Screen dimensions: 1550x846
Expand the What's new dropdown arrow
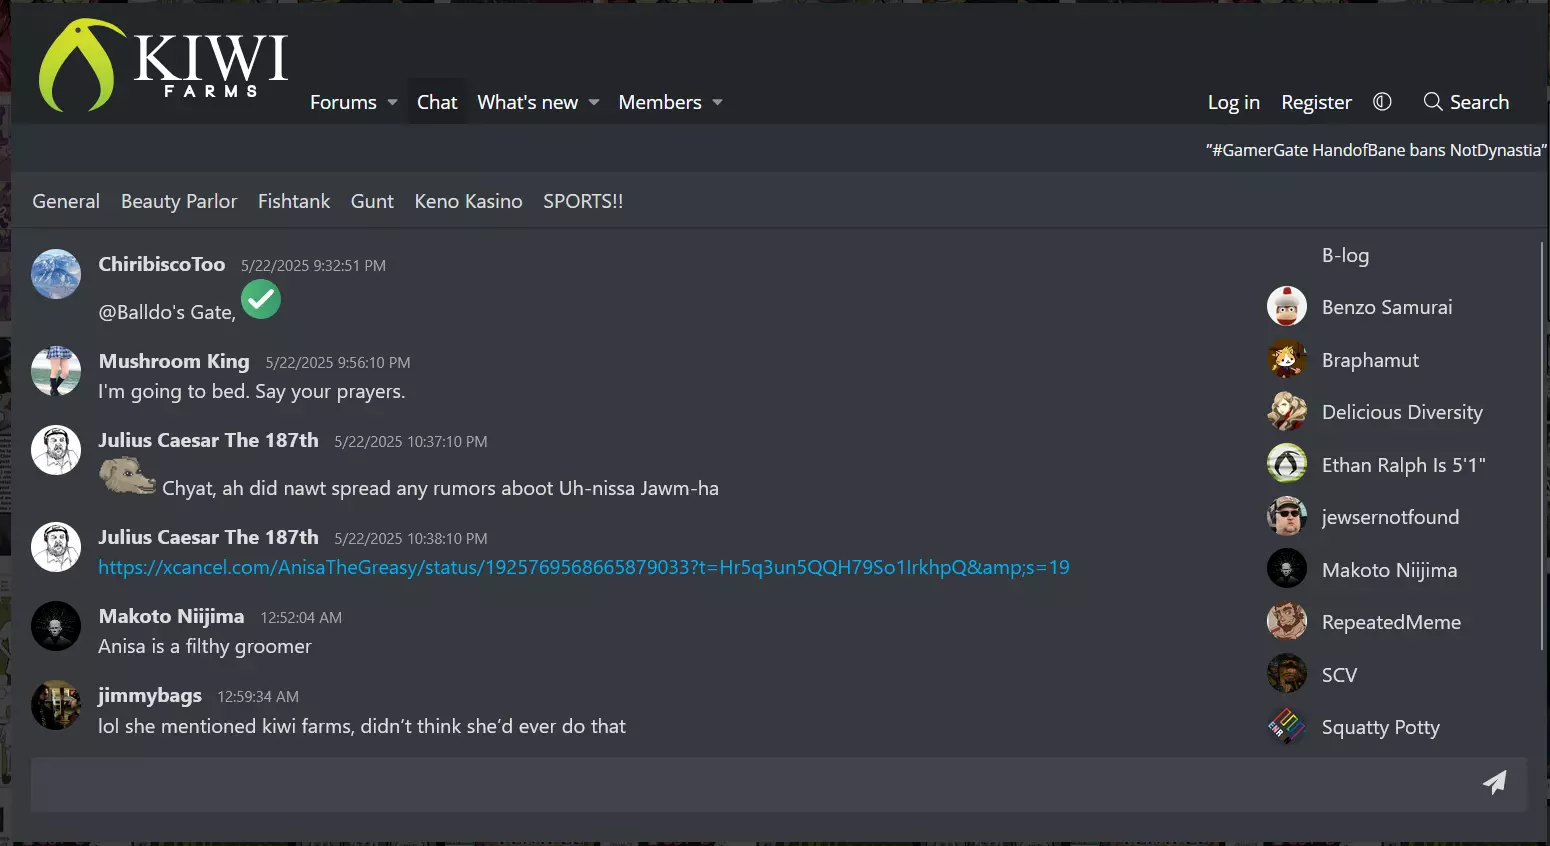(x=594, y=103)
